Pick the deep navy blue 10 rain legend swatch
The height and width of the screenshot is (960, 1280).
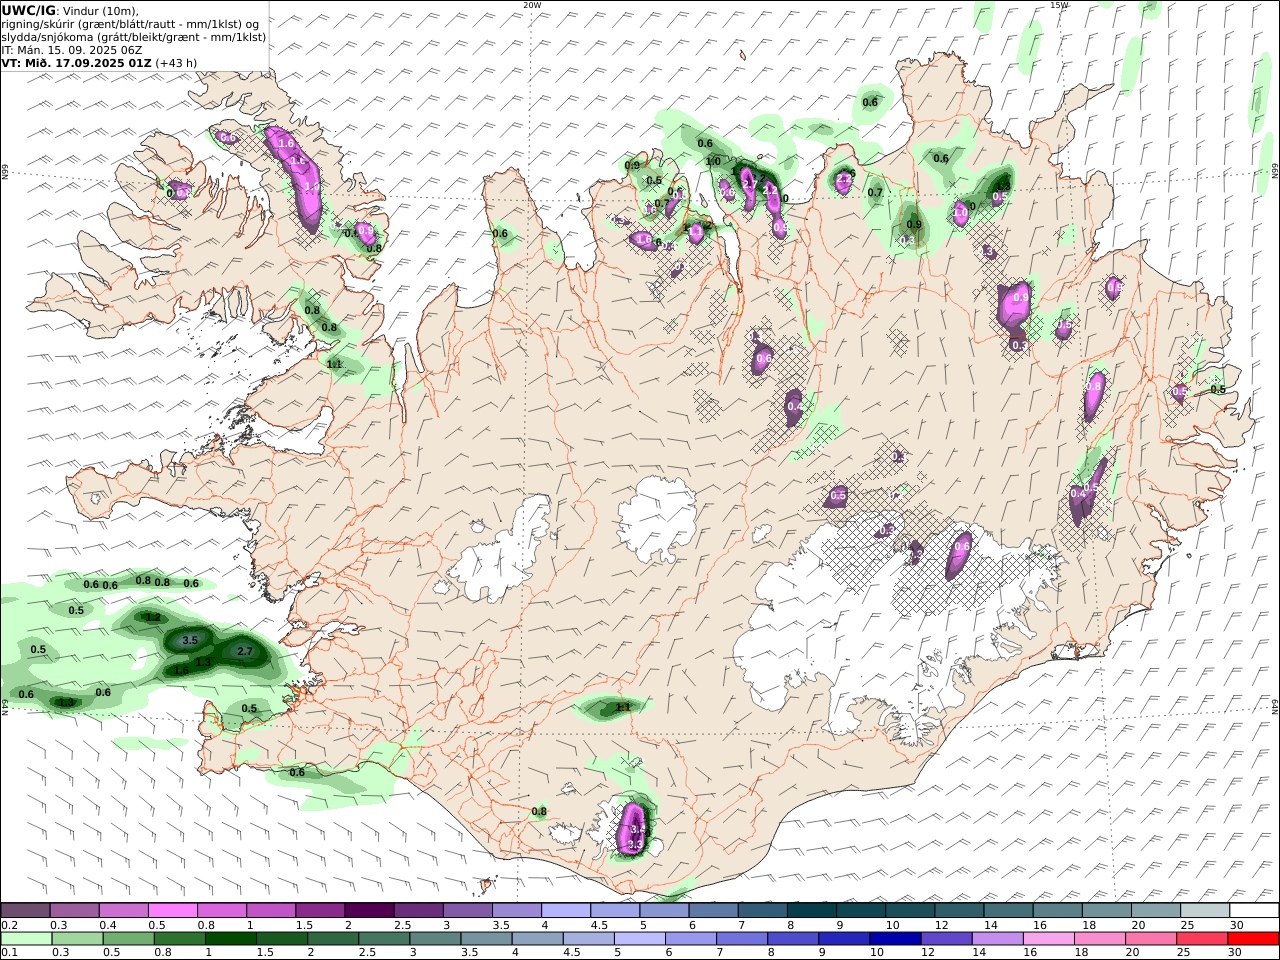tap(894, 938)
